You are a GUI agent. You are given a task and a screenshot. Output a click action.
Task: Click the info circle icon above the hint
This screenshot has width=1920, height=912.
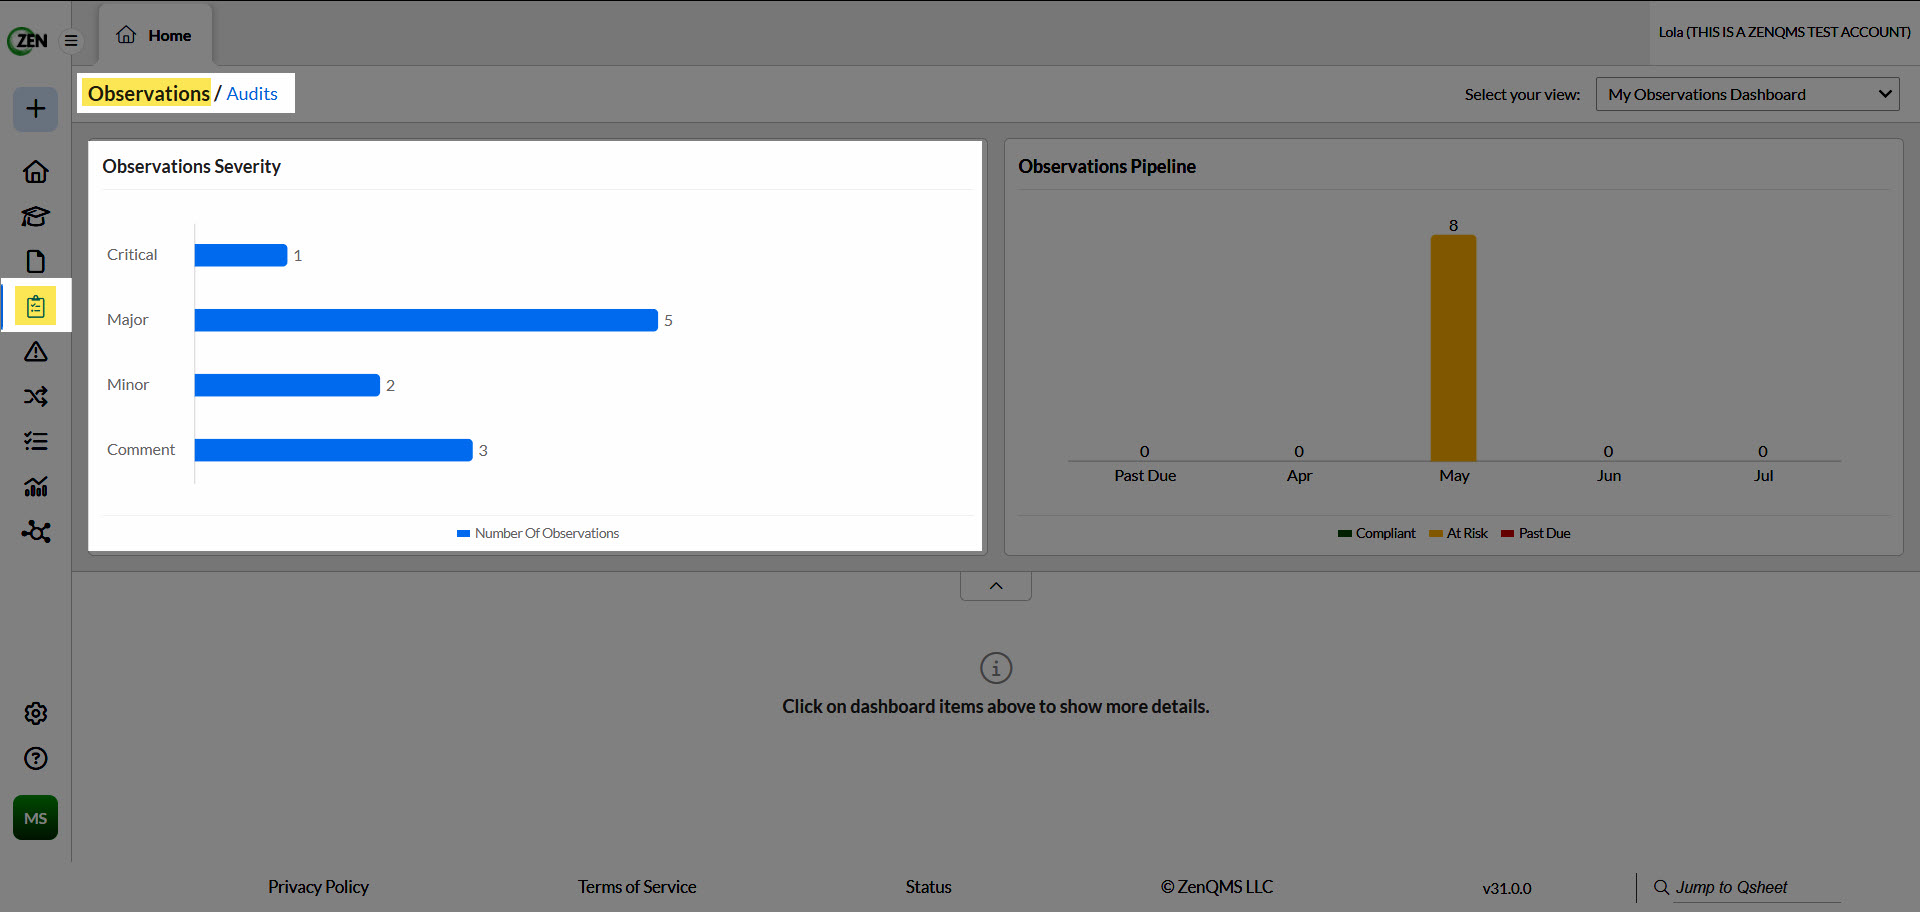[x=996, y=668]
